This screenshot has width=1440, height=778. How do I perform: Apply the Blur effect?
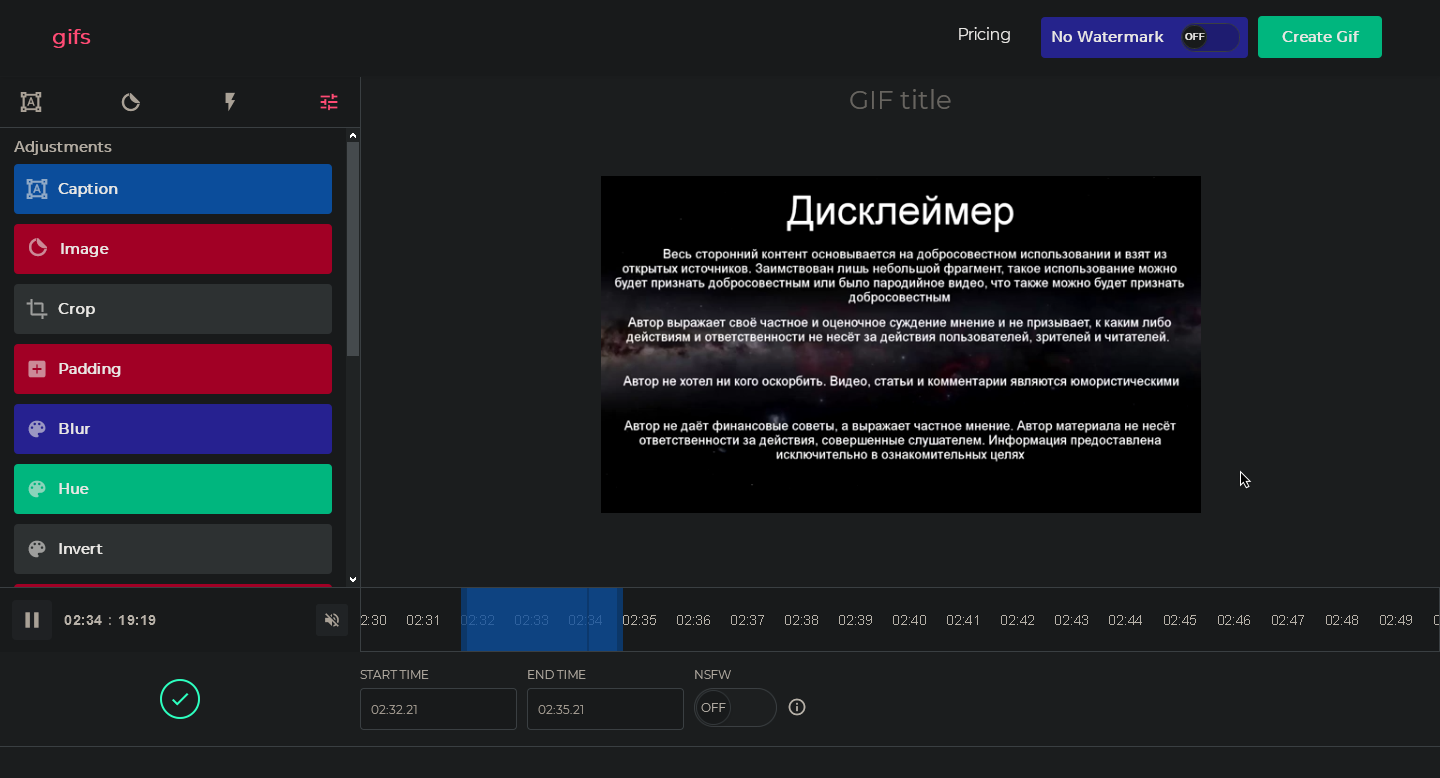coord(173,429)
